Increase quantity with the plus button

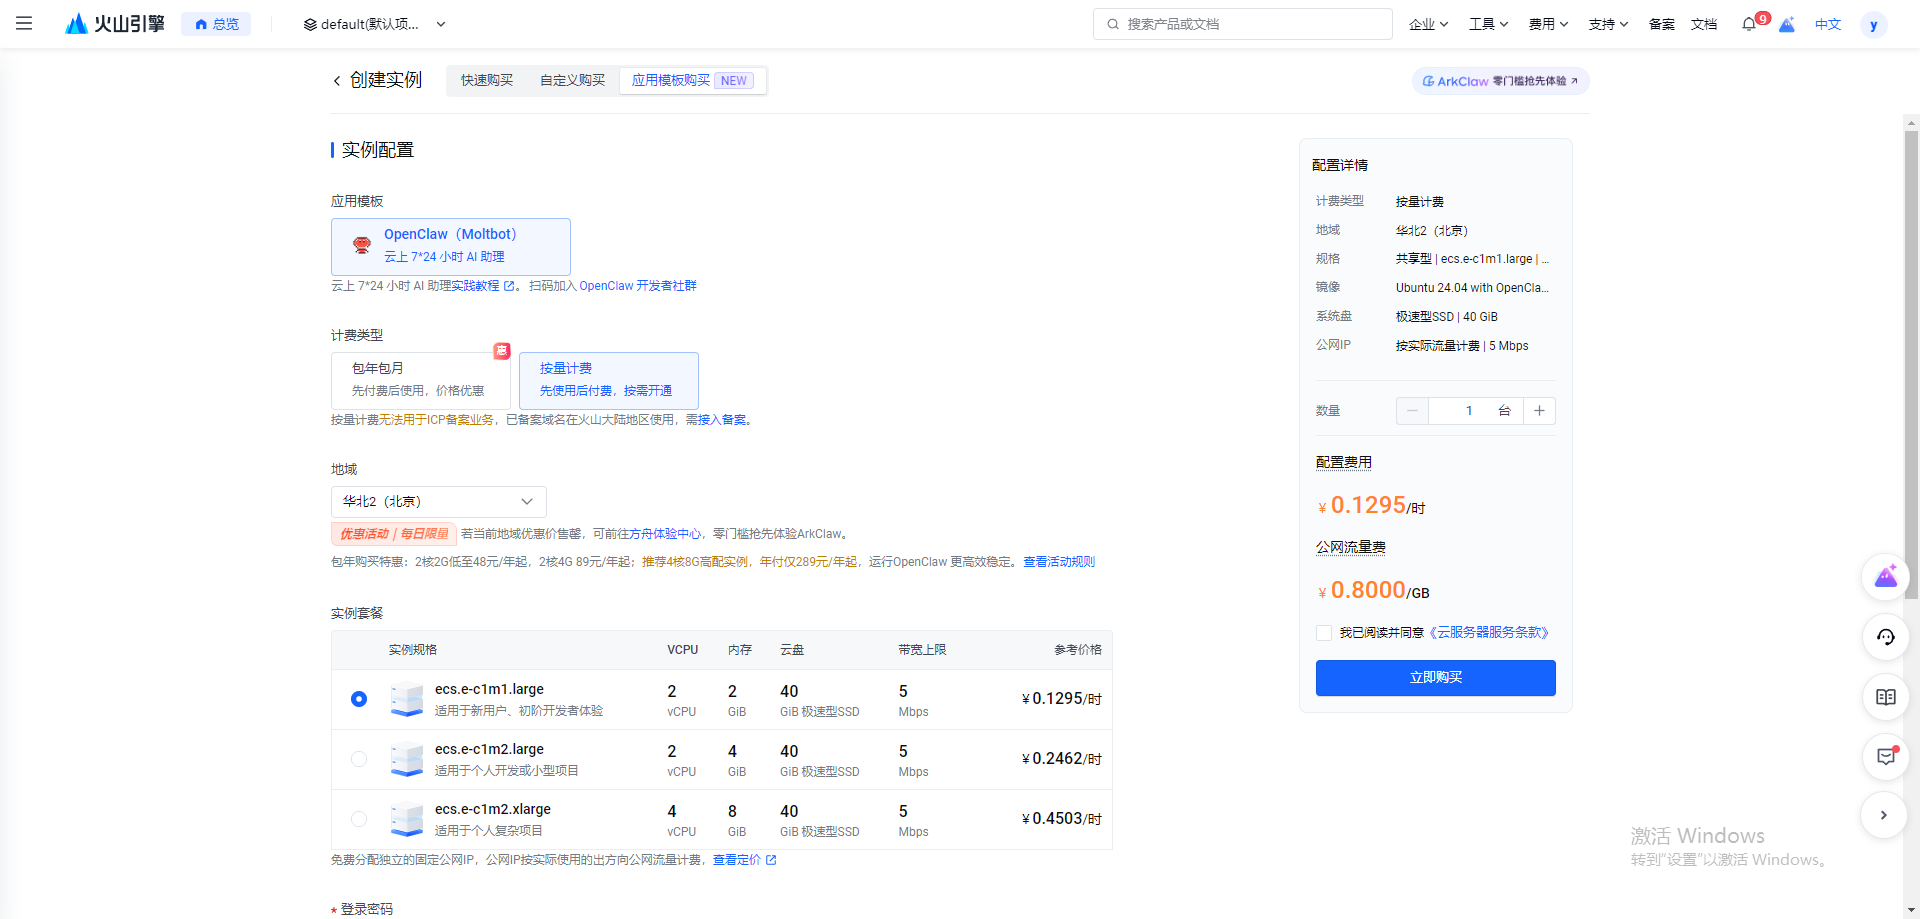pyautogui.click(x=1539, y=411)
